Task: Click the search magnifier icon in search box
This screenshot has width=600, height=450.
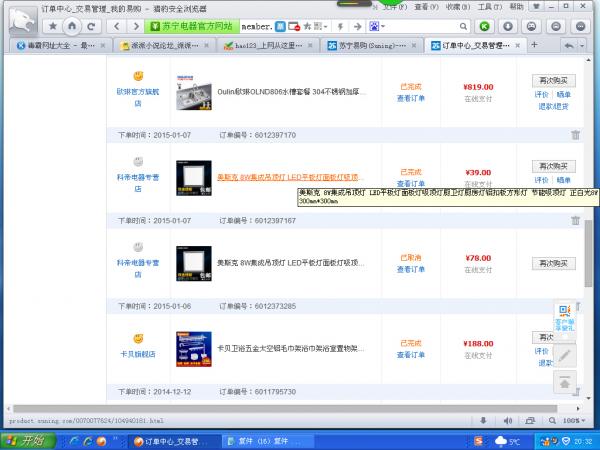Action: [x=463, y=26]
